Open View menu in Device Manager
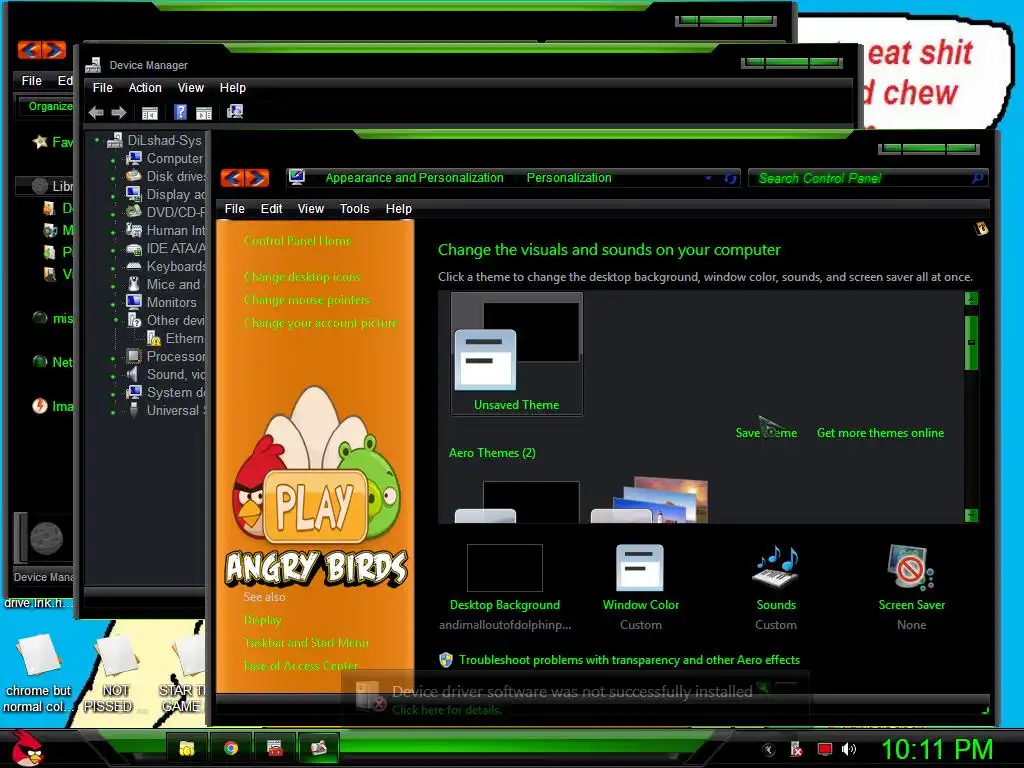This screenshot has height=768, width=1024. [191, 88]
